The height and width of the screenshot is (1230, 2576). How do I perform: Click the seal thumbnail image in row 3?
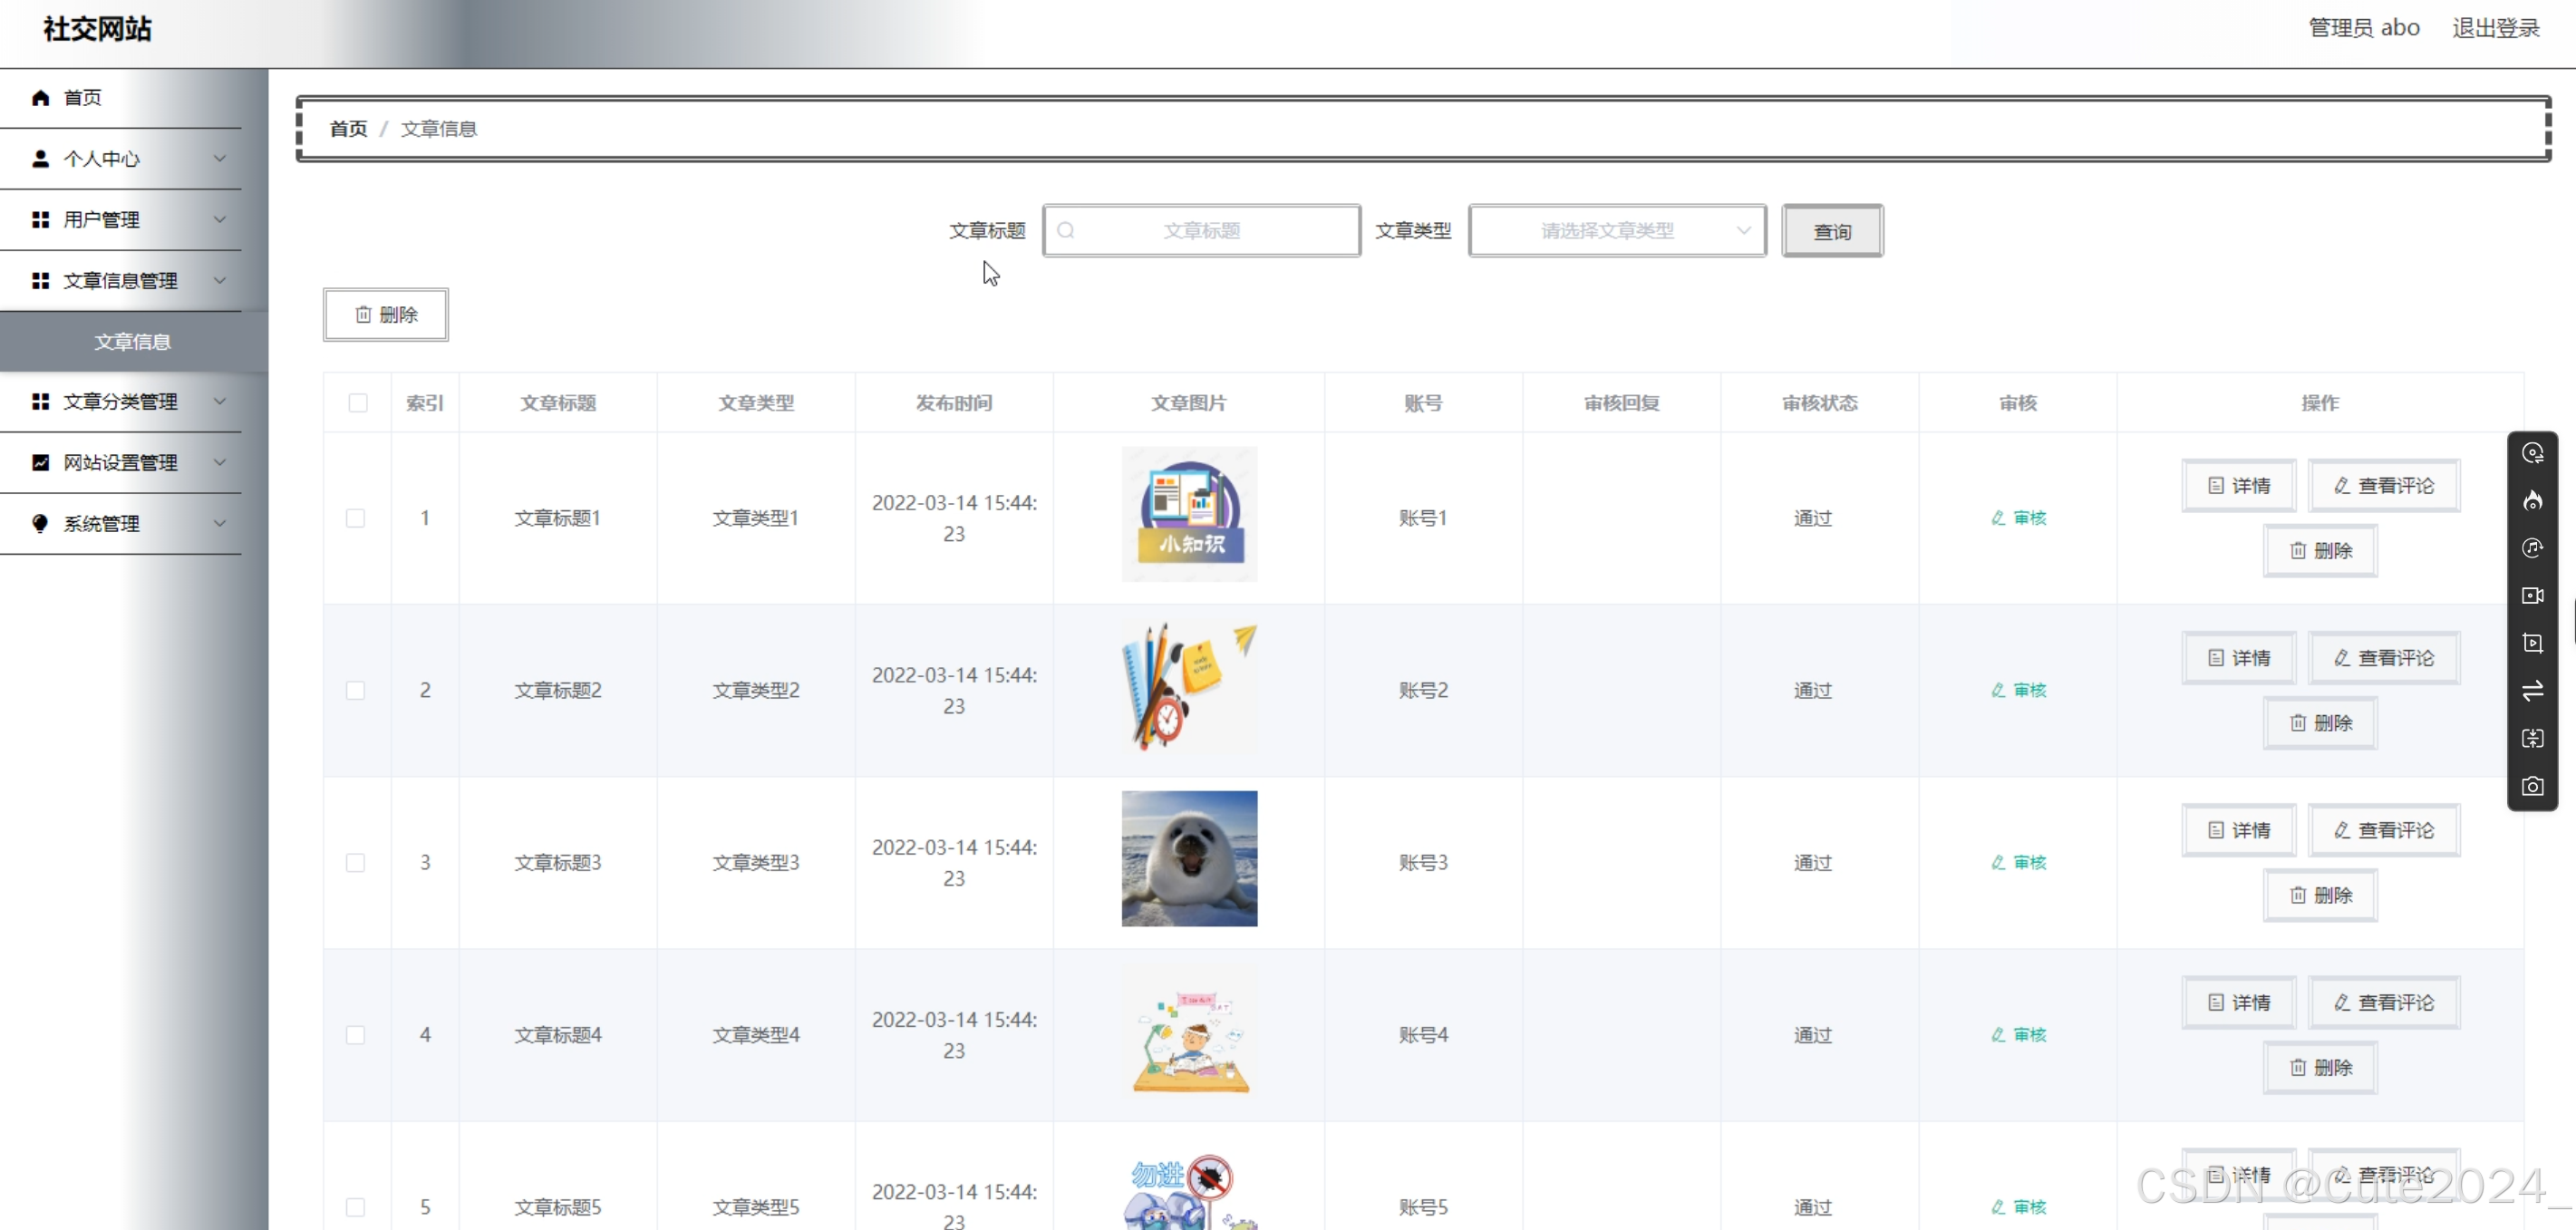pos(1188,859)
